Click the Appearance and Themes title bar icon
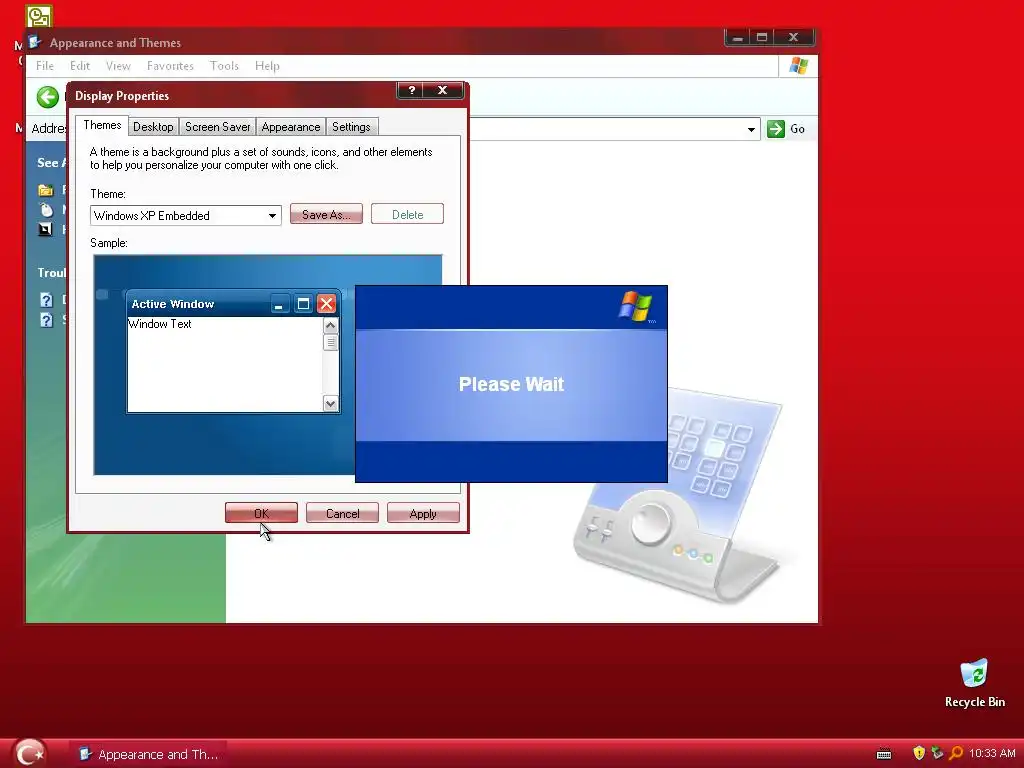This screenshot has height=768, width=1024. tap(35, 42)
